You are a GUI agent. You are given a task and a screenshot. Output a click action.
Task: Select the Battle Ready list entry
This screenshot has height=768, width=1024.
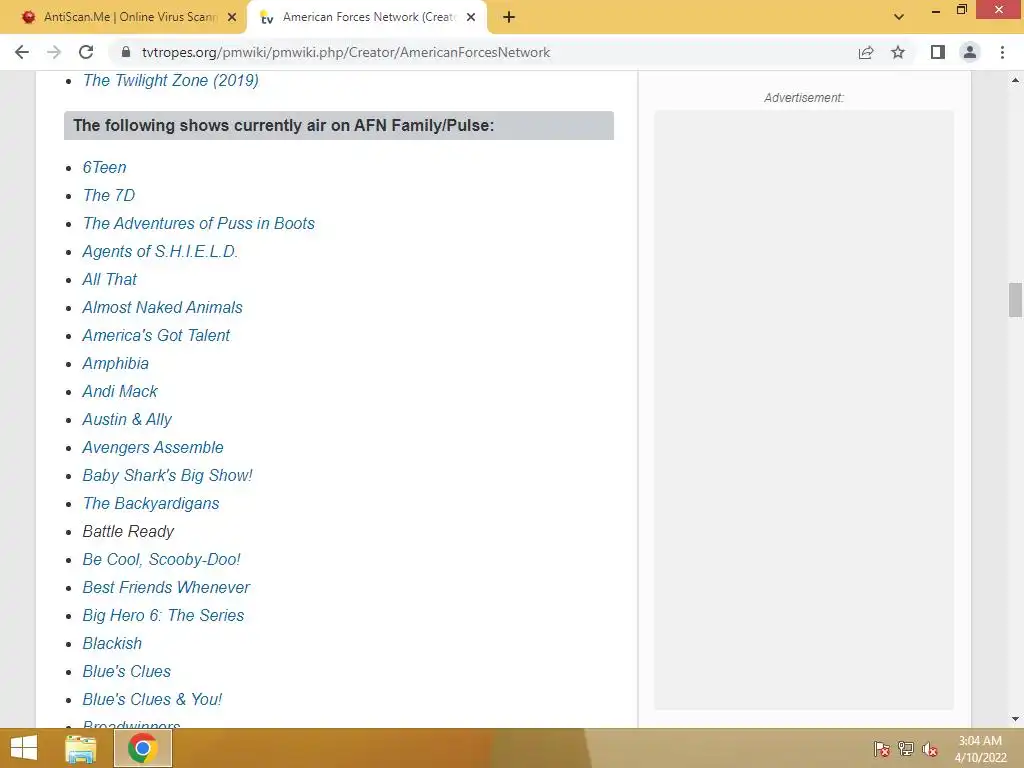[x=129, y=532]
